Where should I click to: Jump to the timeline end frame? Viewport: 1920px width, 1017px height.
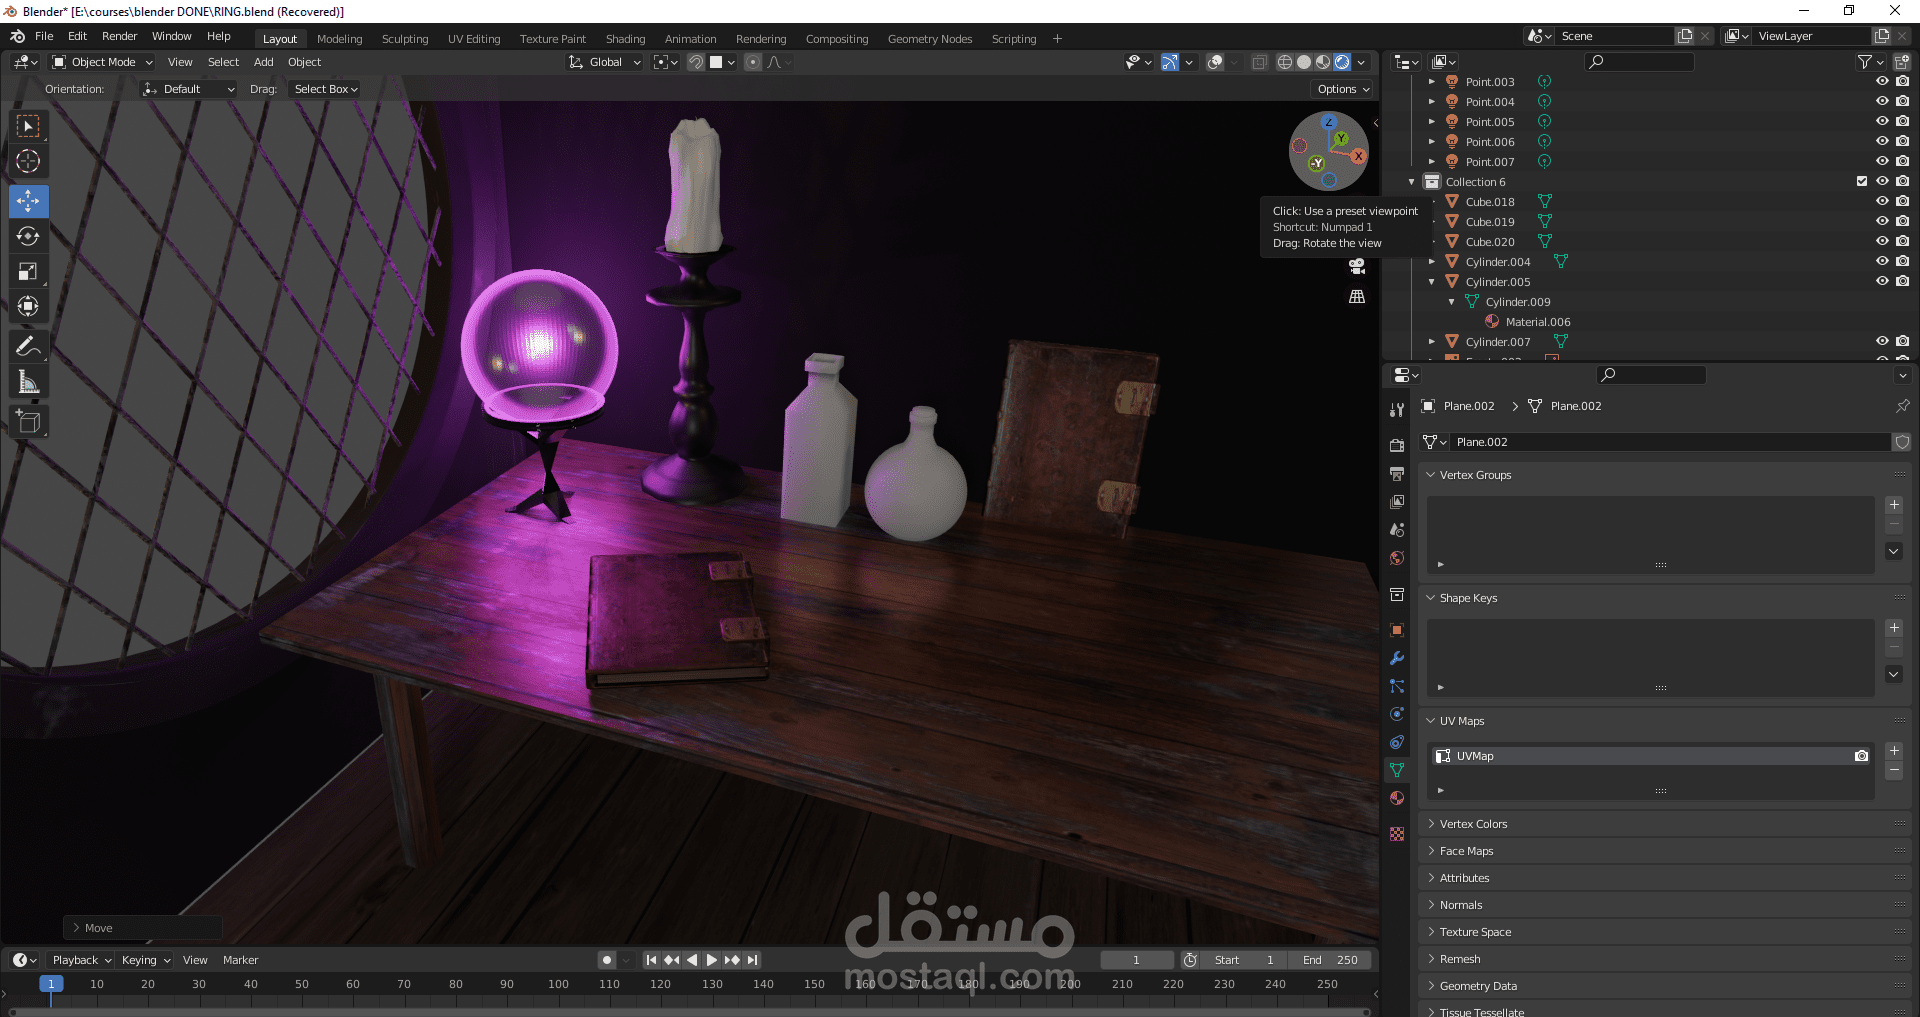click(753, 960)
